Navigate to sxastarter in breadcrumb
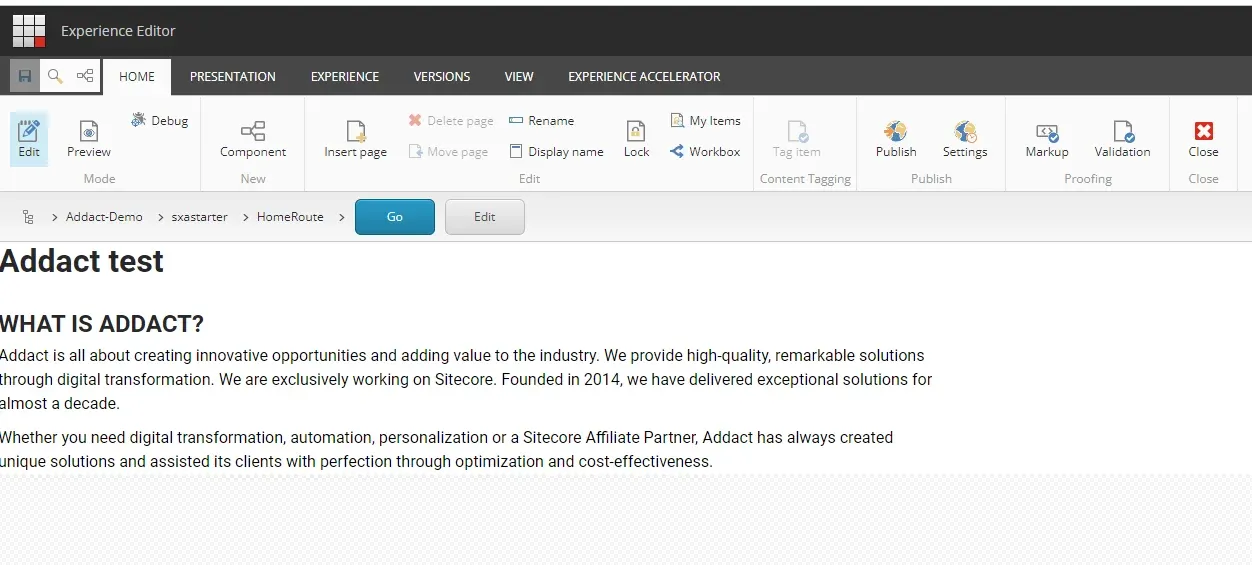 coord(199,217)
